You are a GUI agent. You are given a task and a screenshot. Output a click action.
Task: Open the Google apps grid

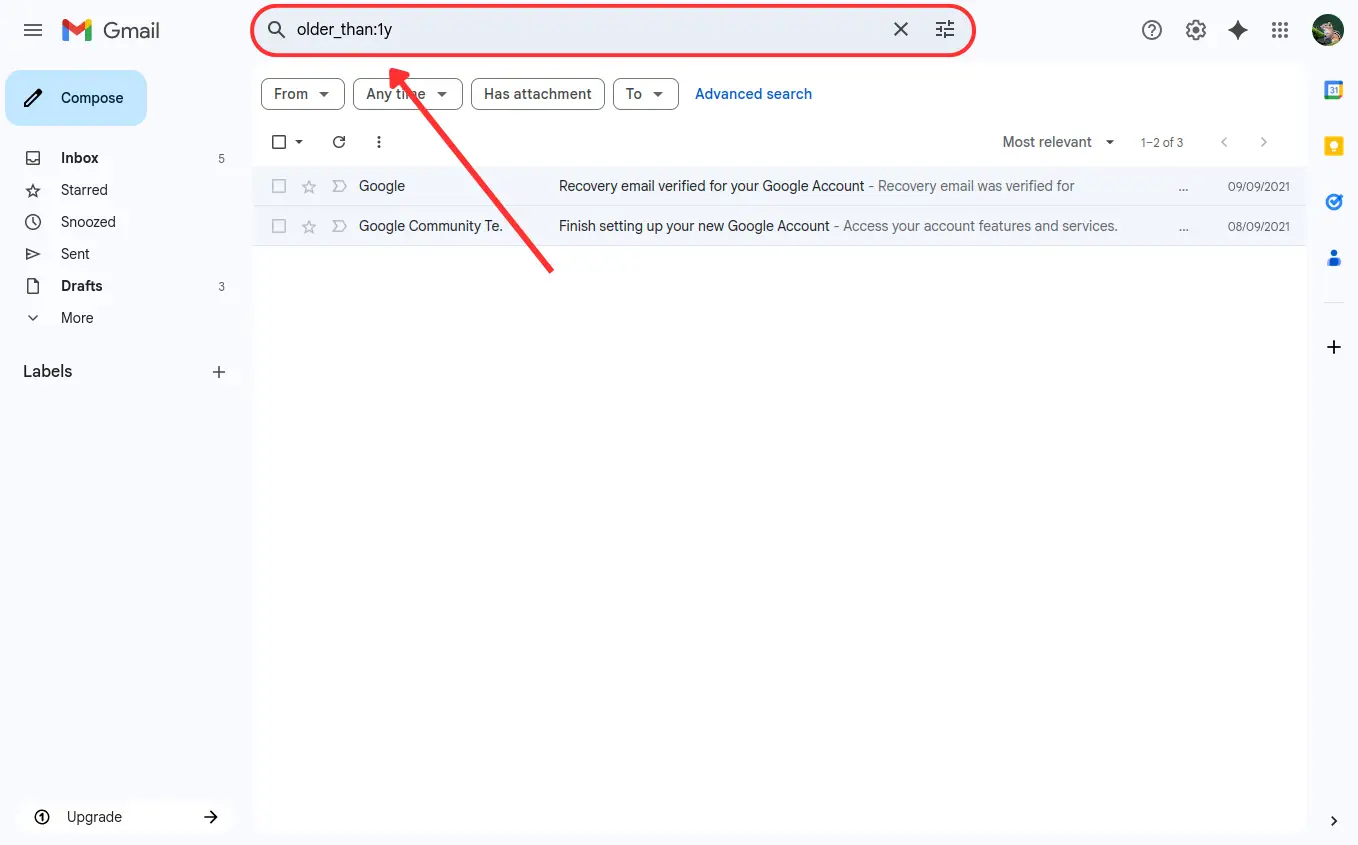click(x=1280, y=30)
